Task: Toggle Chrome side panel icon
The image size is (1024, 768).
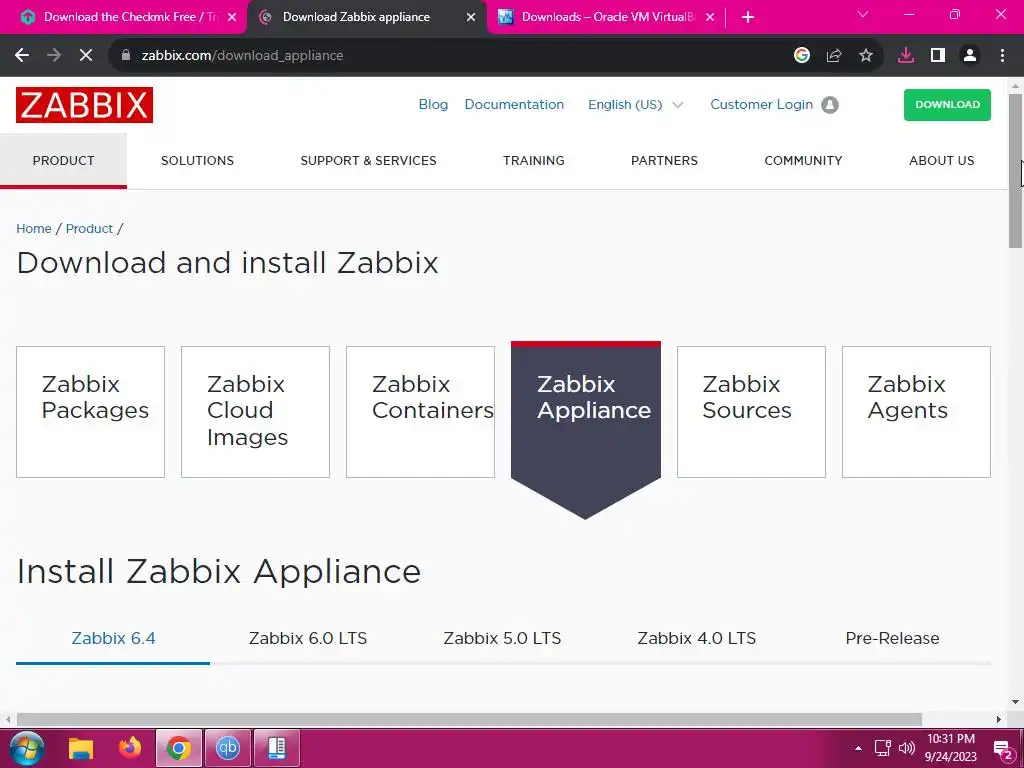Action: [x=938, y=56]
